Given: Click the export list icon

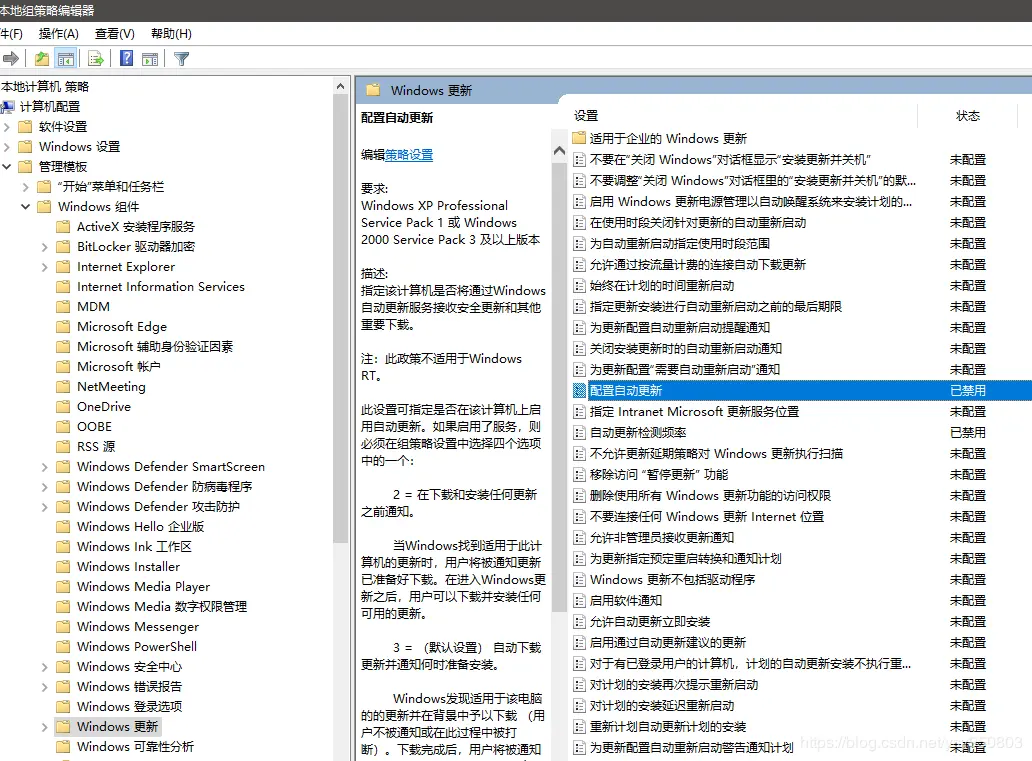Looking at the screenshot, I should click(x=95, y=58).
